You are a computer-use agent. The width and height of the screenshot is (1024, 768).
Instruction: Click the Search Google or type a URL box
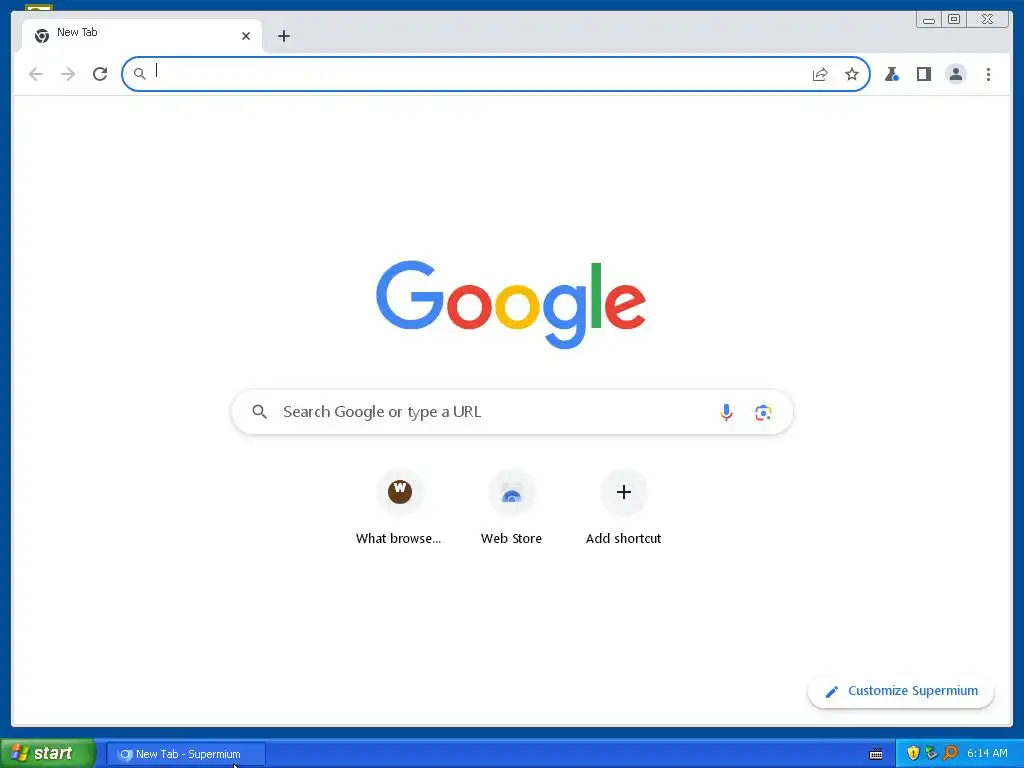tap(512, 412)
